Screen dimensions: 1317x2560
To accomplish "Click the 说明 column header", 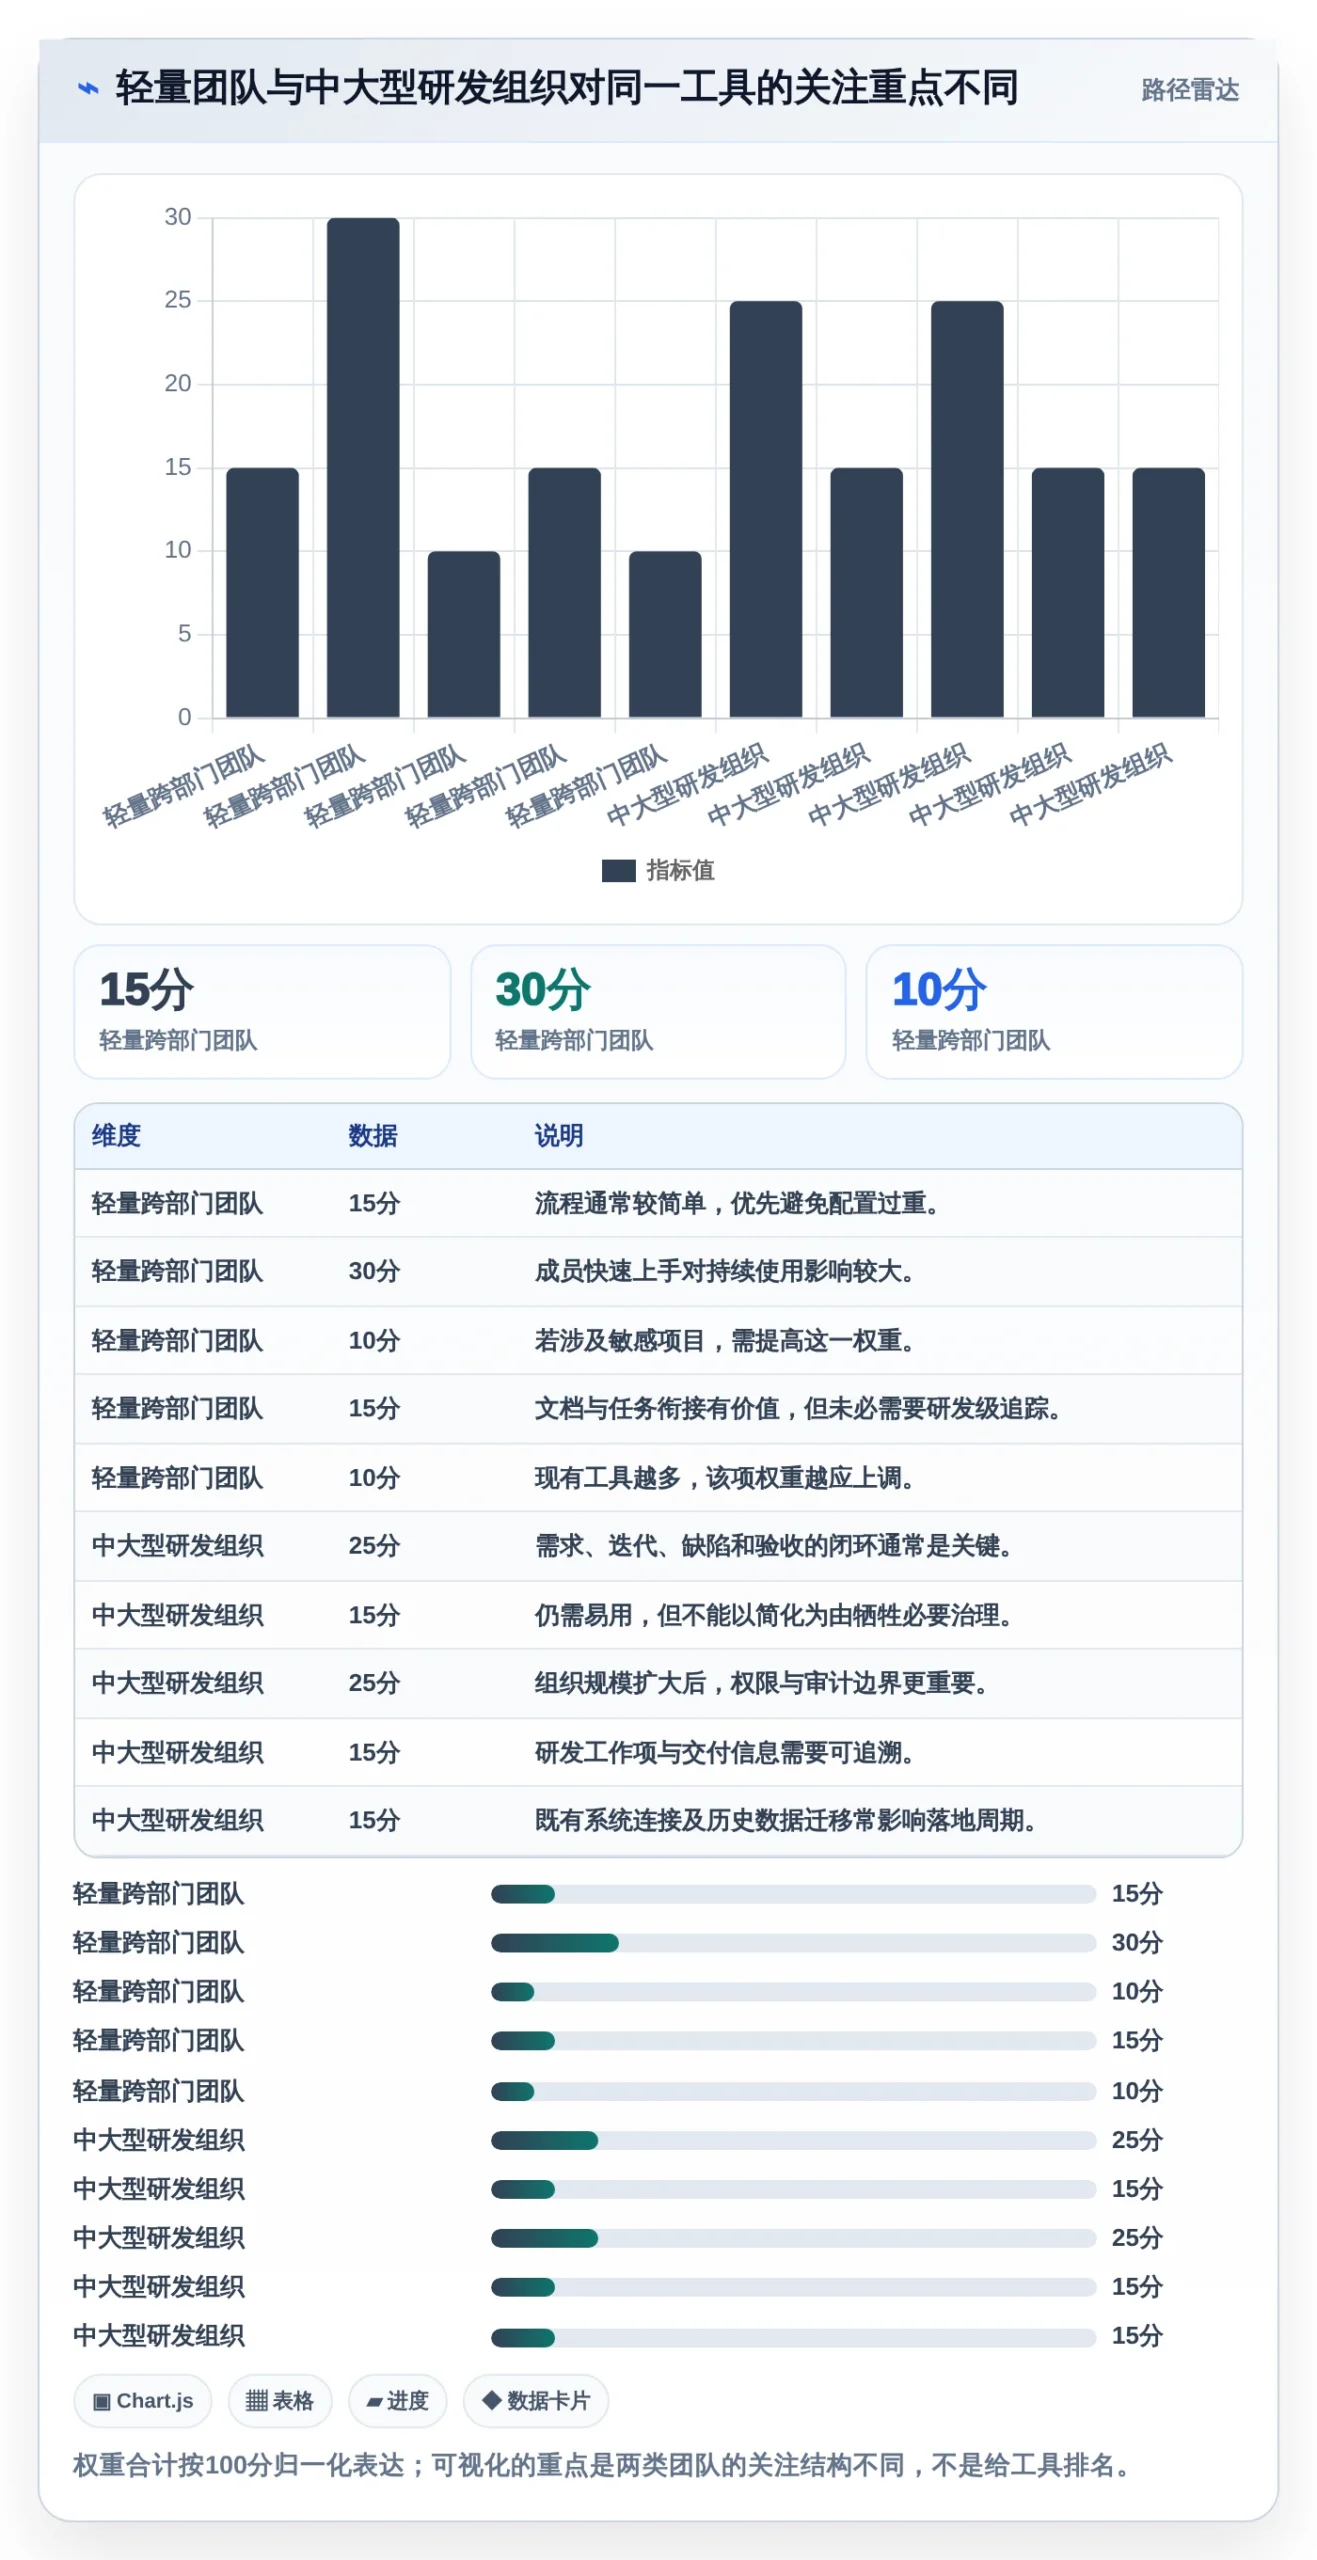I will [559, 1135].
